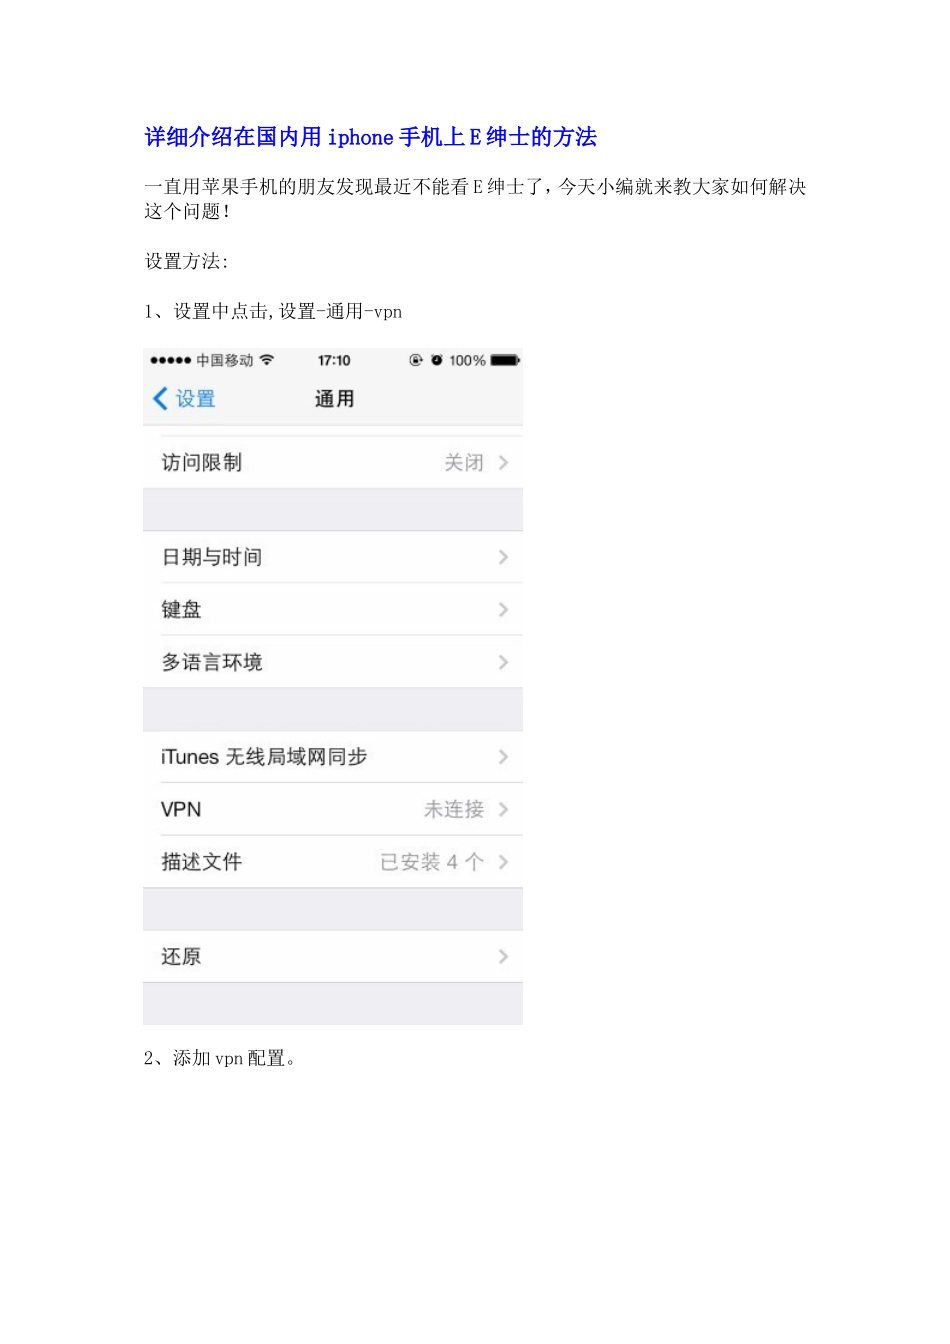Tap the Wi-Fi signal icon in status bar

[266, 360]
